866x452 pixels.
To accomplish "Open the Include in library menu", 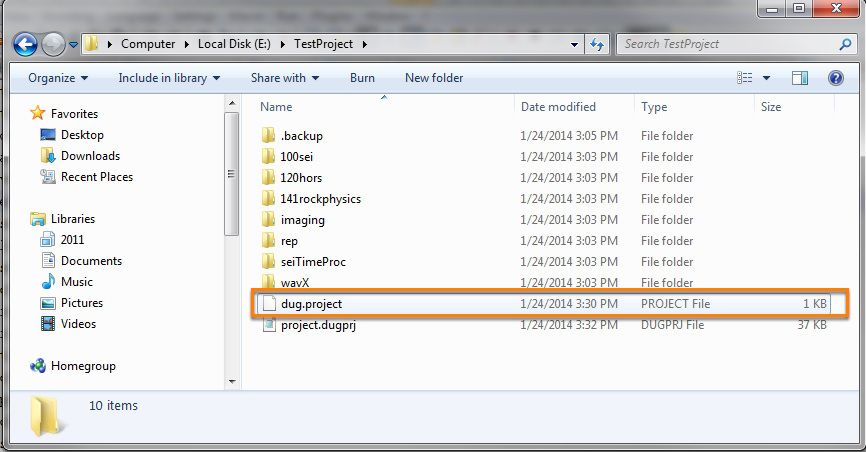I will pyautogui.click(x=169, y=78).
